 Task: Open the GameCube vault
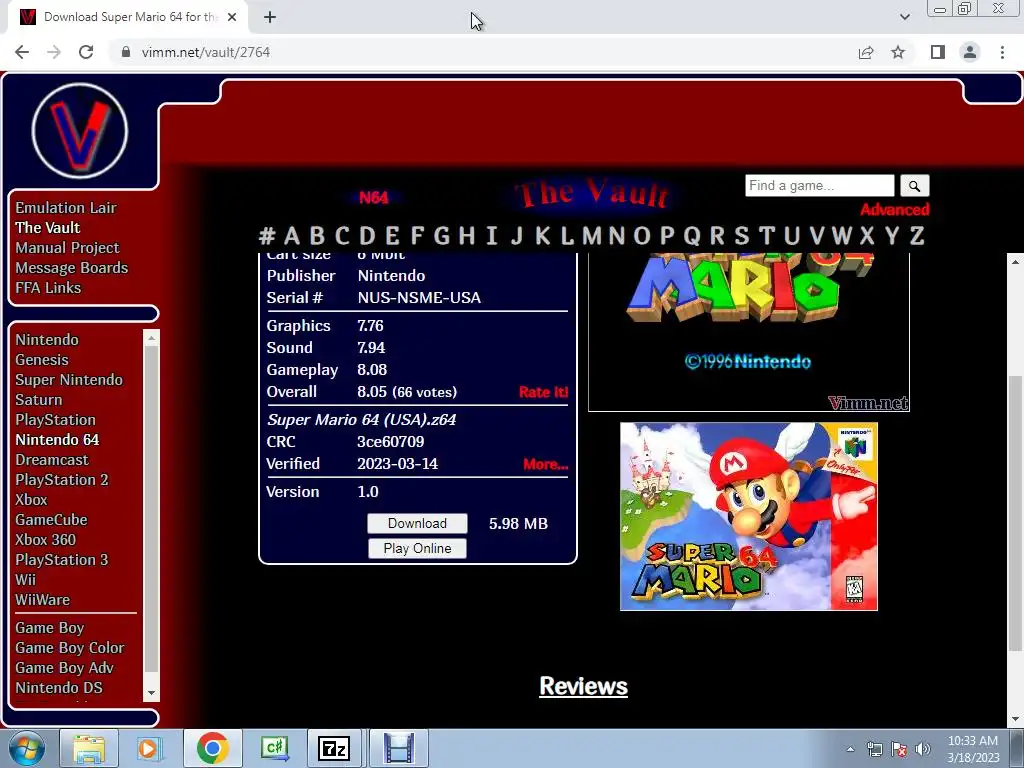[x=51, y=520]
